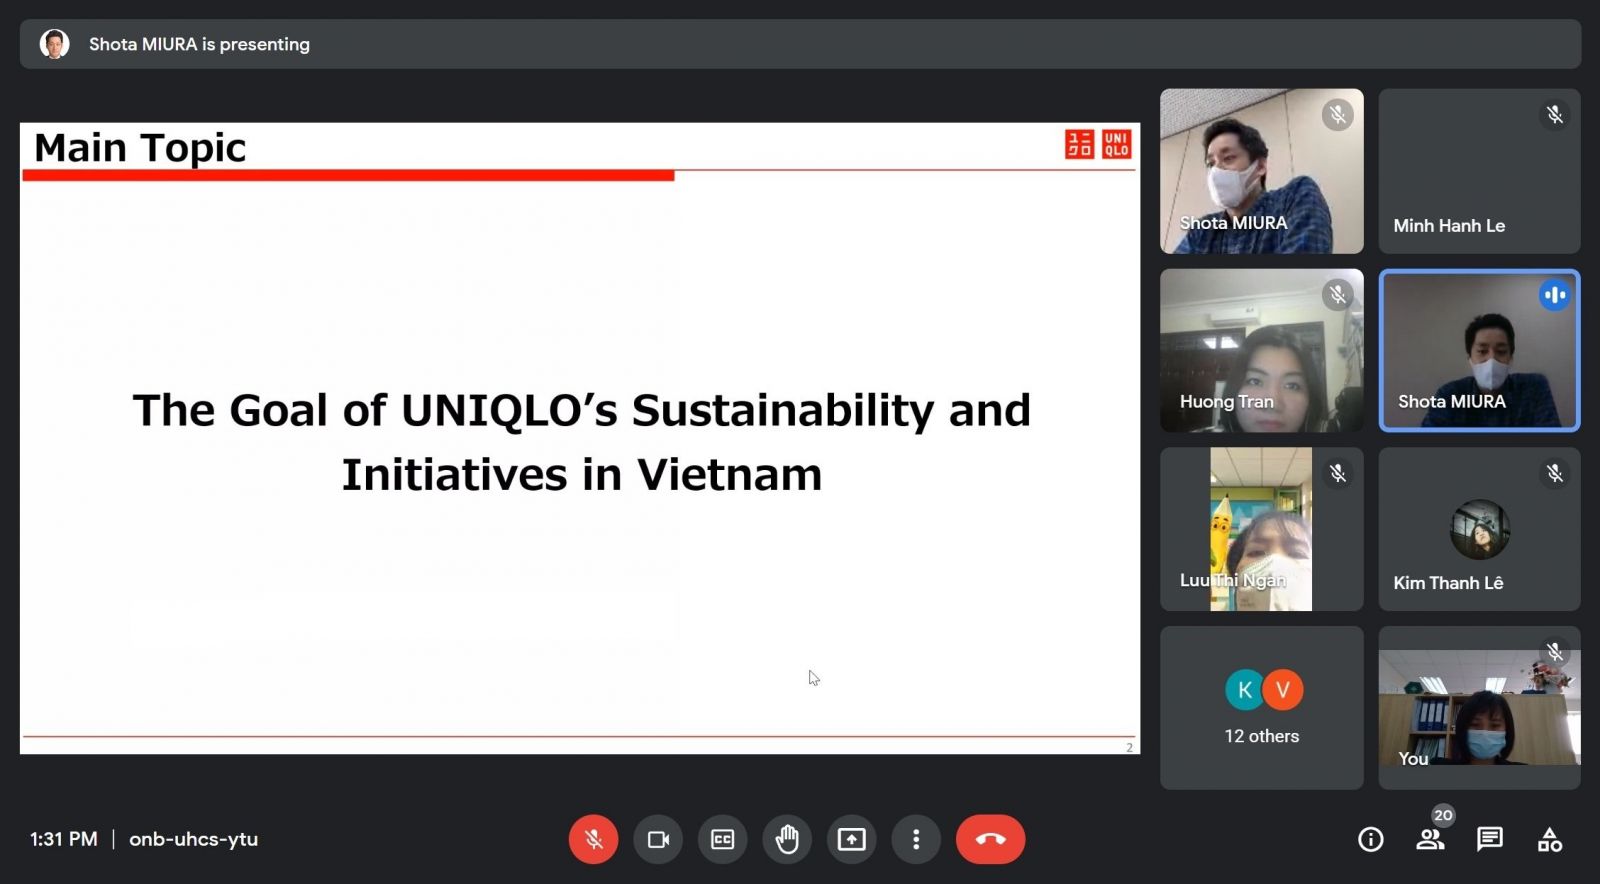
Task: Click the V avatar in the others tile
Action: coord(1282,689)
